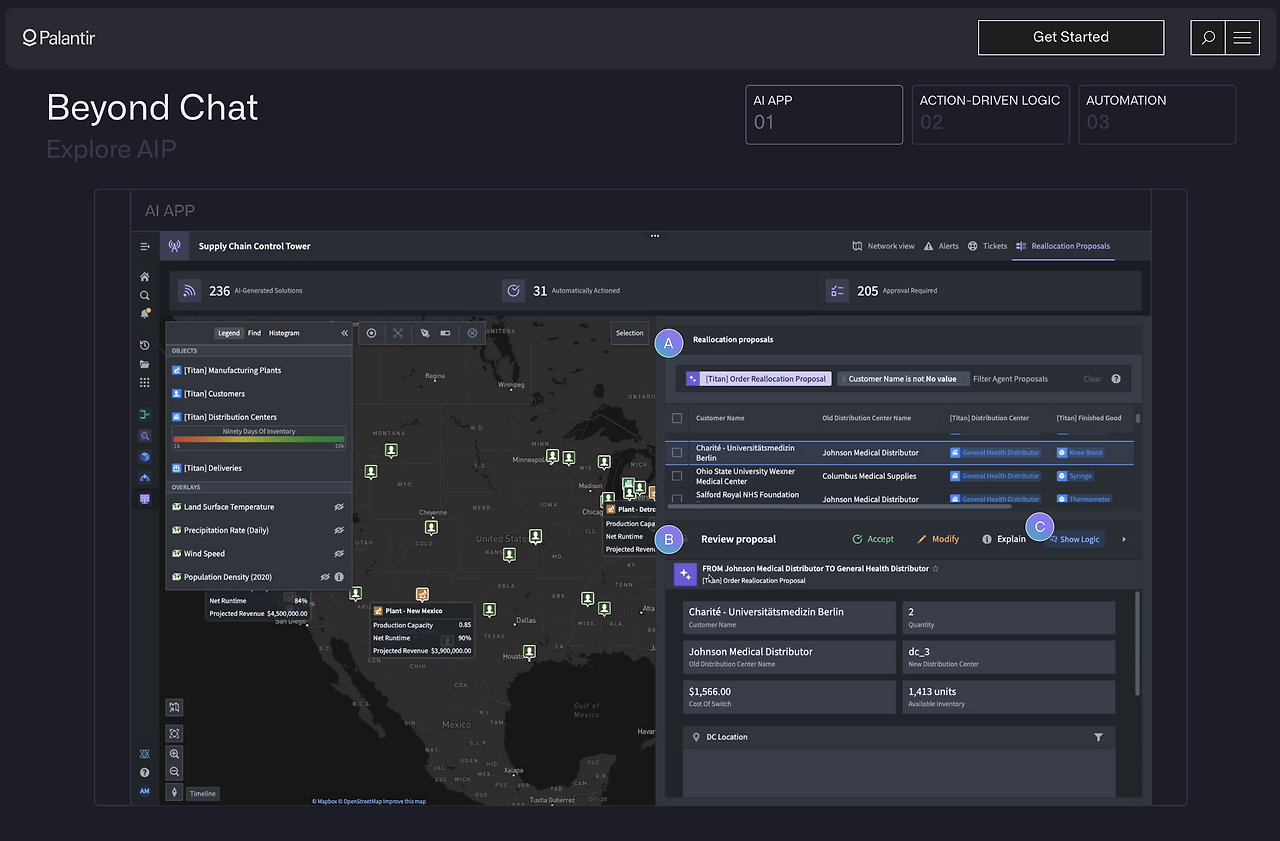1280x841 pixels.
Task: Open recent history clock icon
Action: (x=145, y=345)
